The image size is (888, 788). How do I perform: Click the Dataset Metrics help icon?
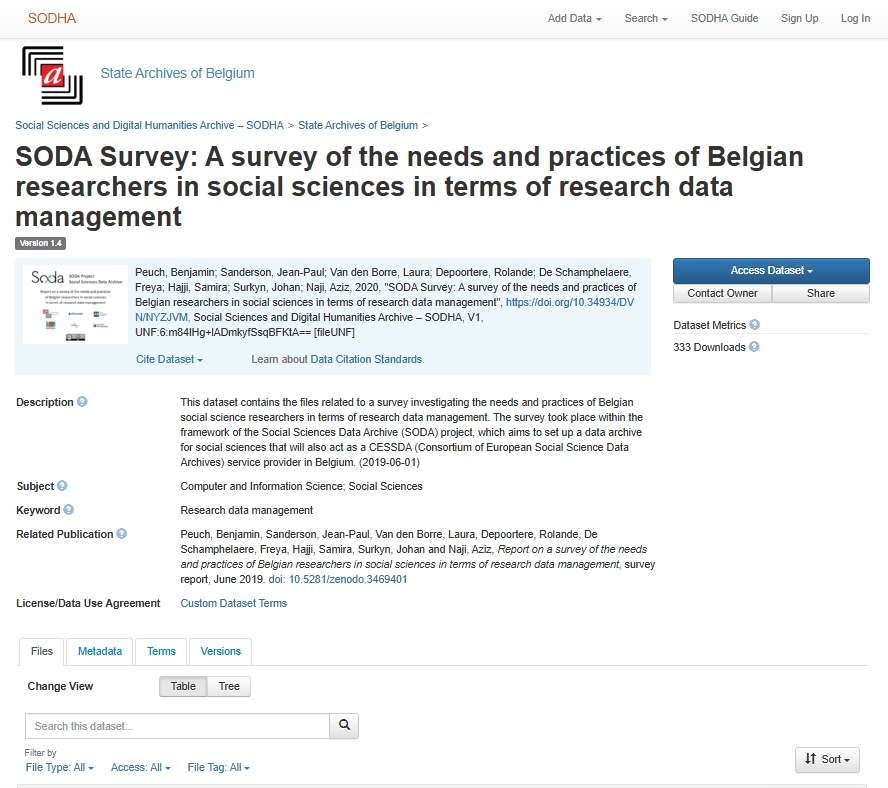(x=755, y=325)
